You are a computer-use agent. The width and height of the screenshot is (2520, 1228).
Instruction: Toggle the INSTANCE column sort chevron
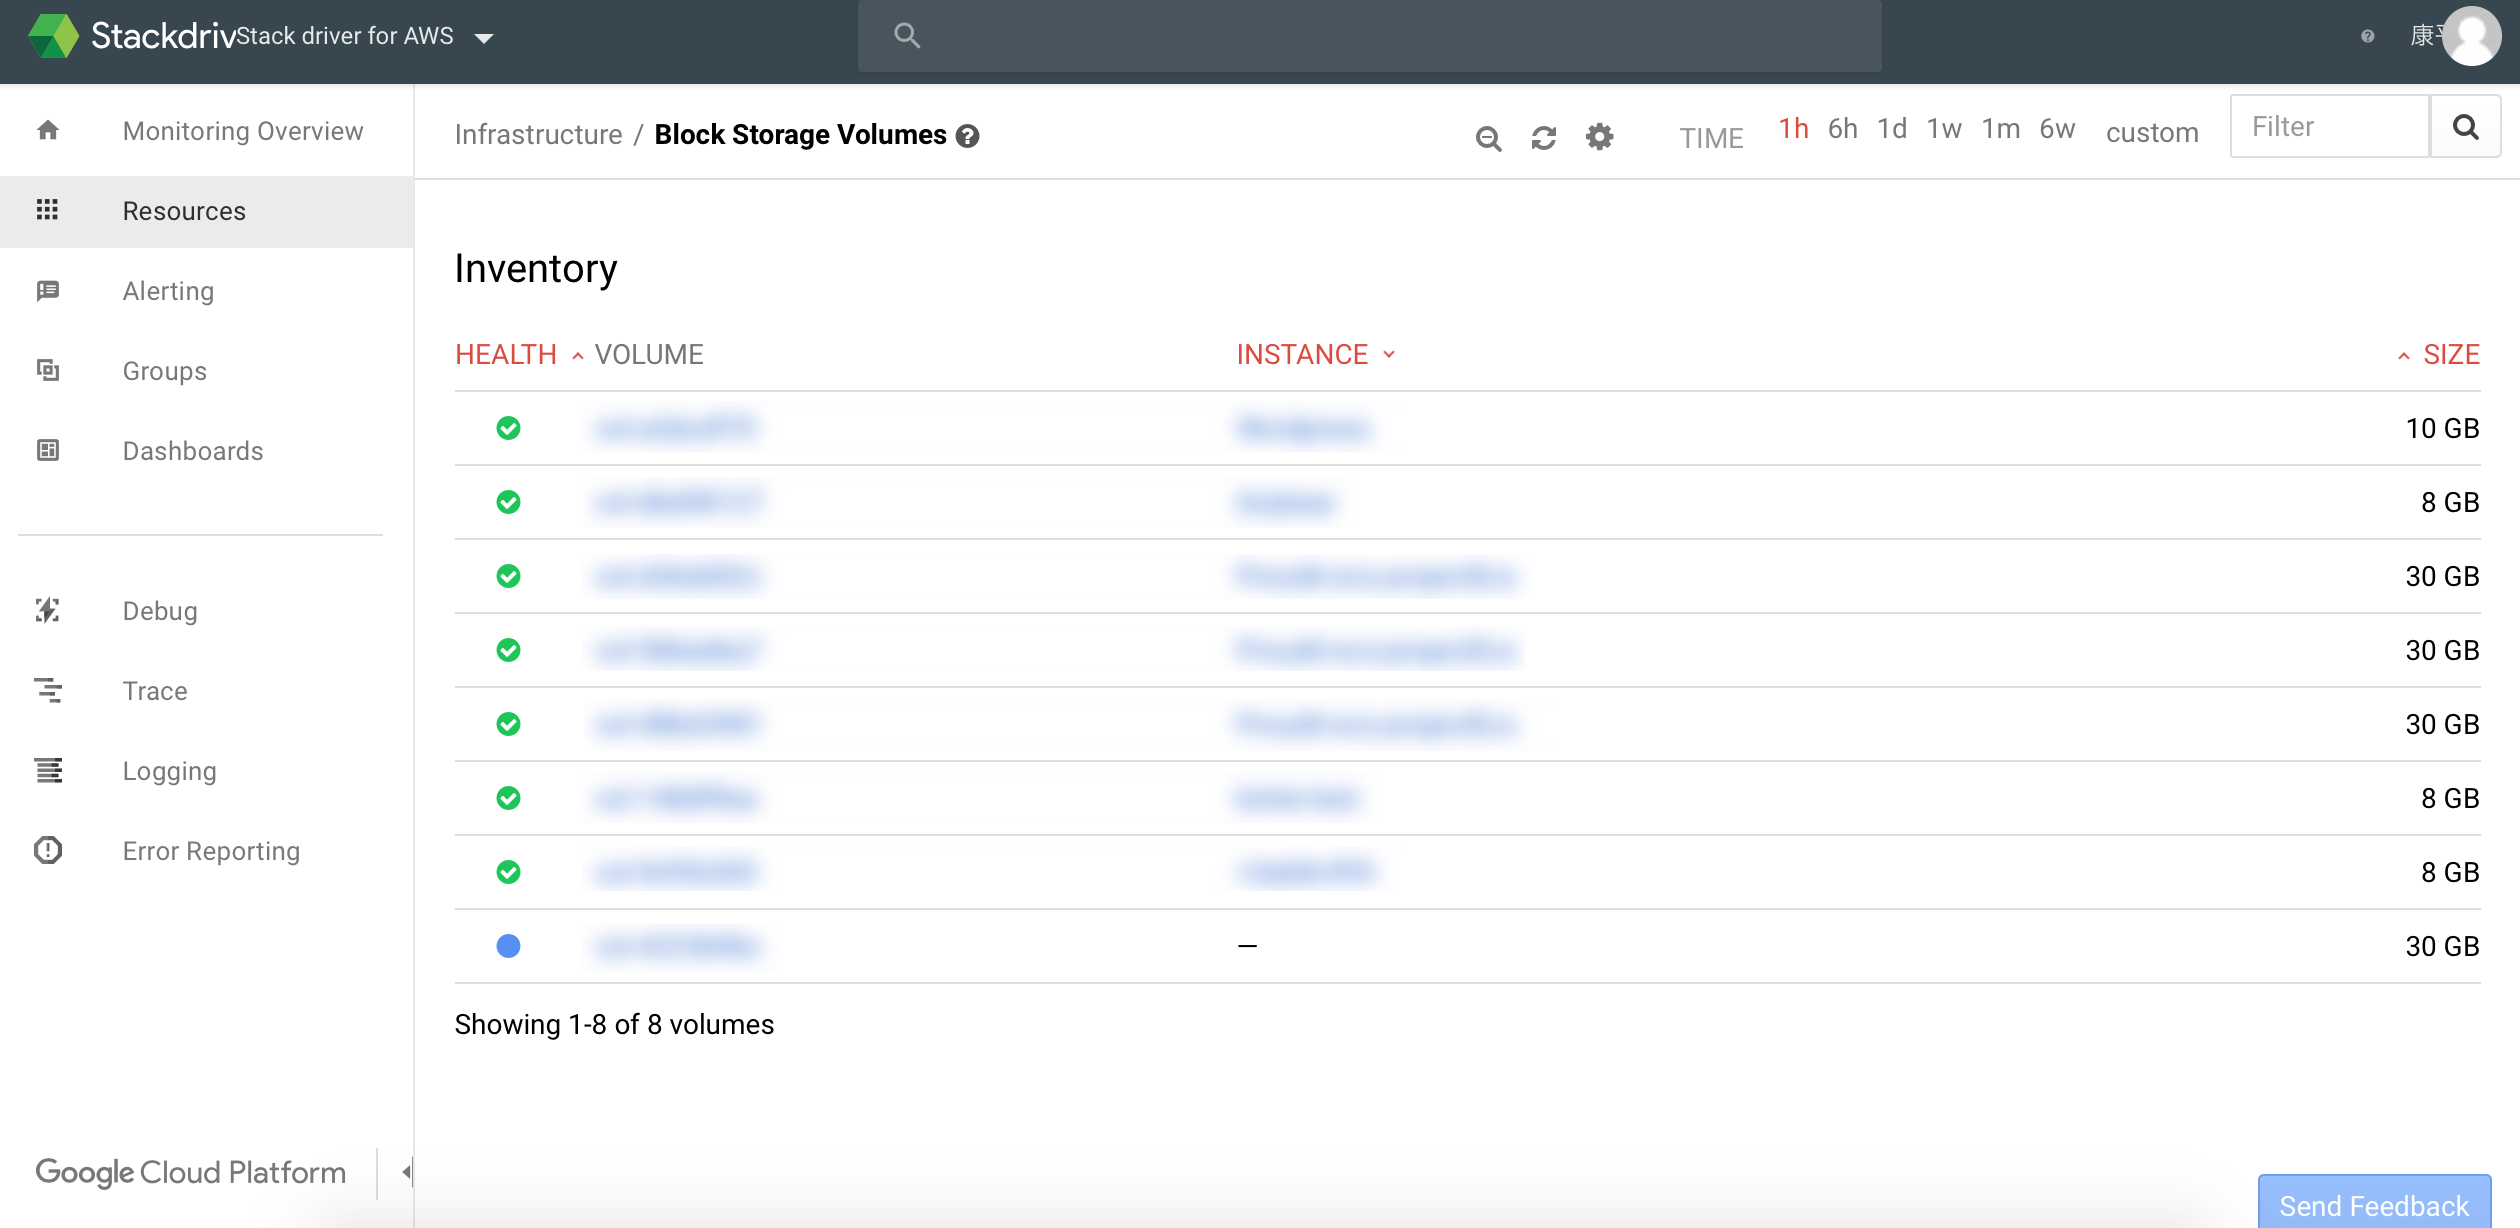click(x=1388, y=354)
